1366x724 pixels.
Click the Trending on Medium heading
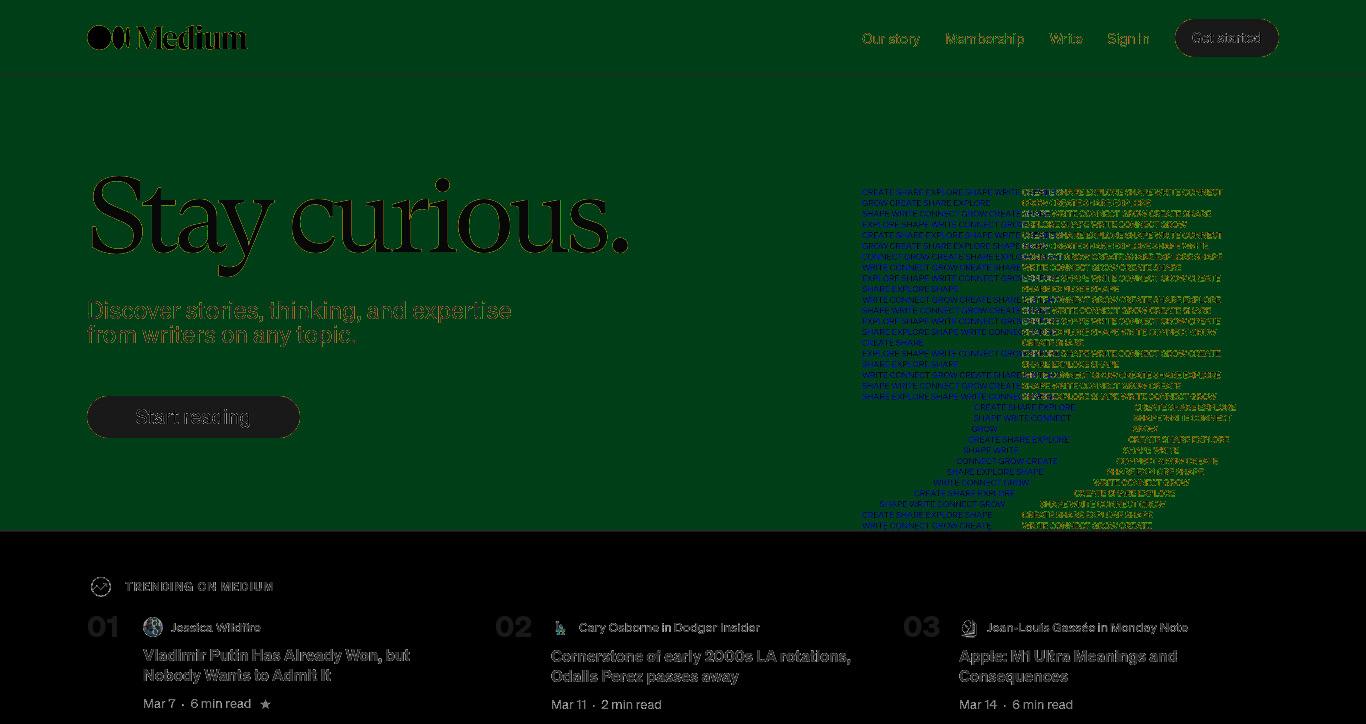coord(199,587)
